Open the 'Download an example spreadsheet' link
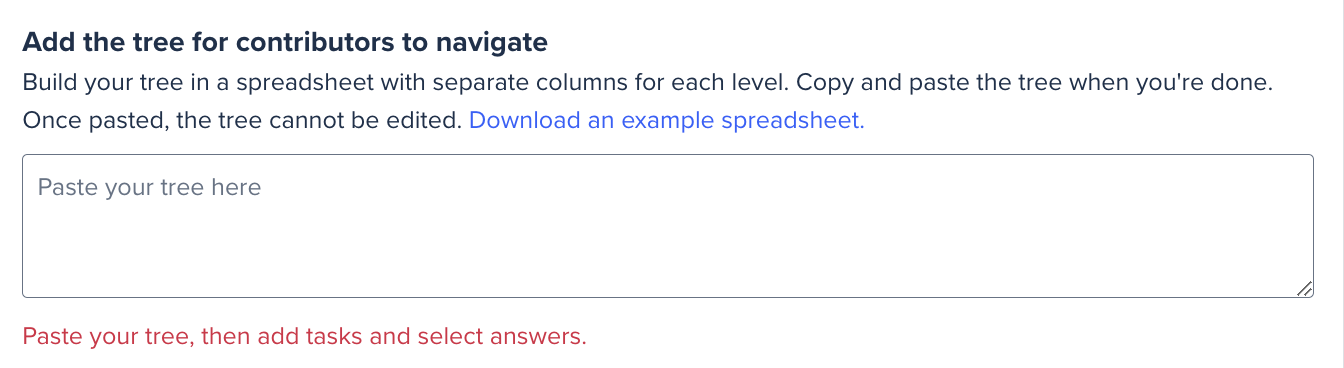The image size is (1344, 368). (666, 121)
